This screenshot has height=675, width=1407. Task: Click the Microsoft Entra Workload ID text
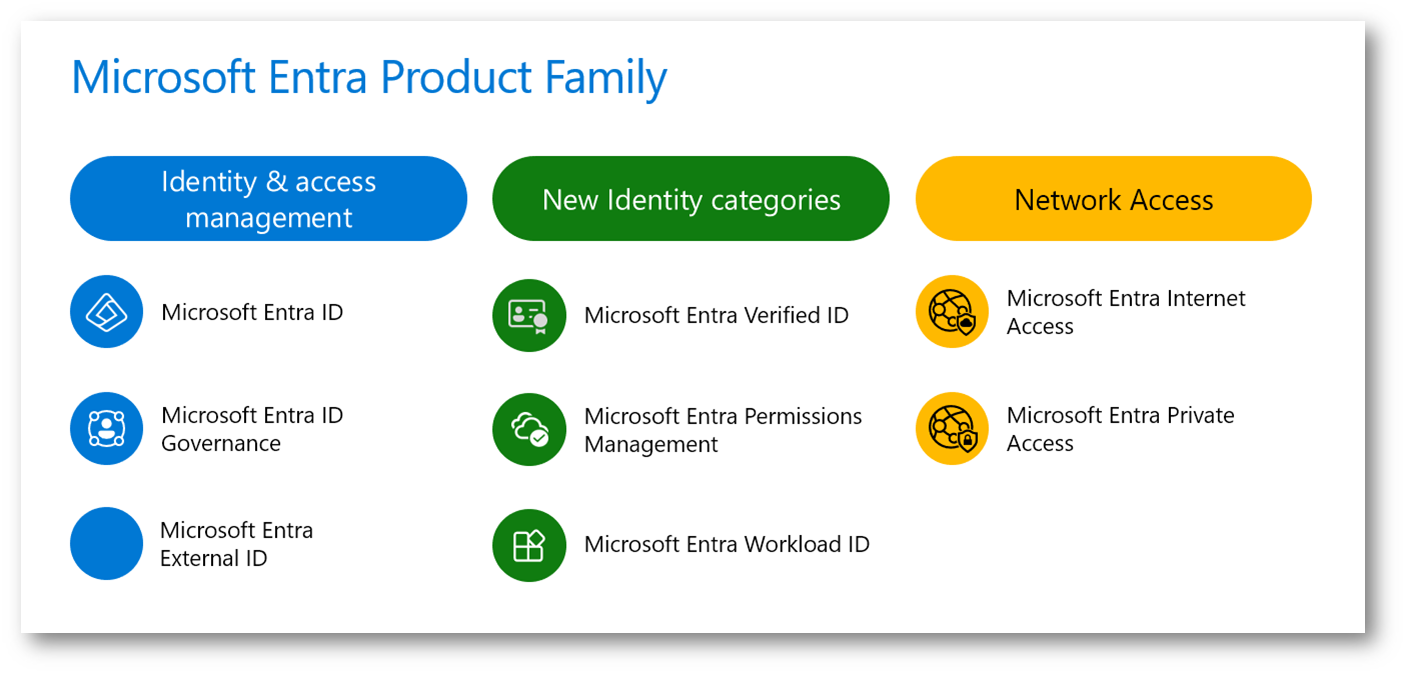click(x=727, y=544)
